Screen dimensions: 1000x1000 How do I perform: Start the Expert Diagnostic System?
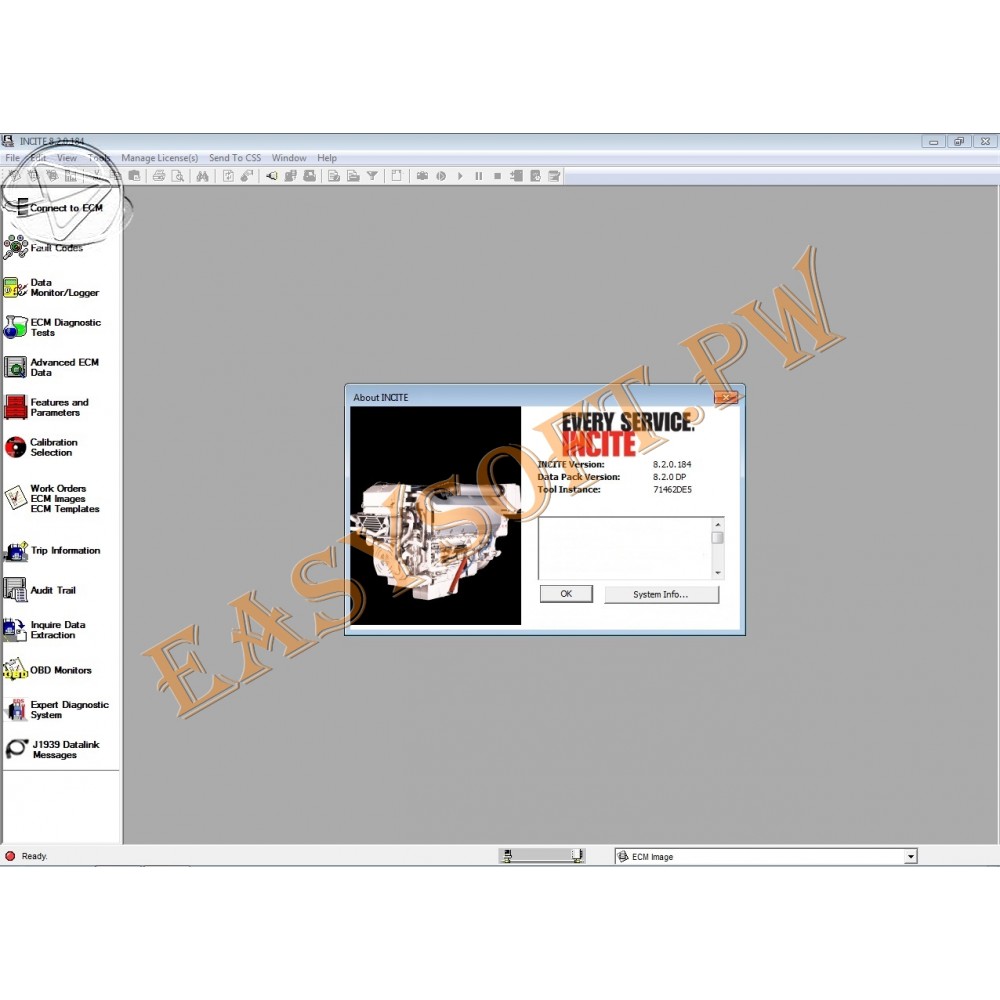[57, 710]
